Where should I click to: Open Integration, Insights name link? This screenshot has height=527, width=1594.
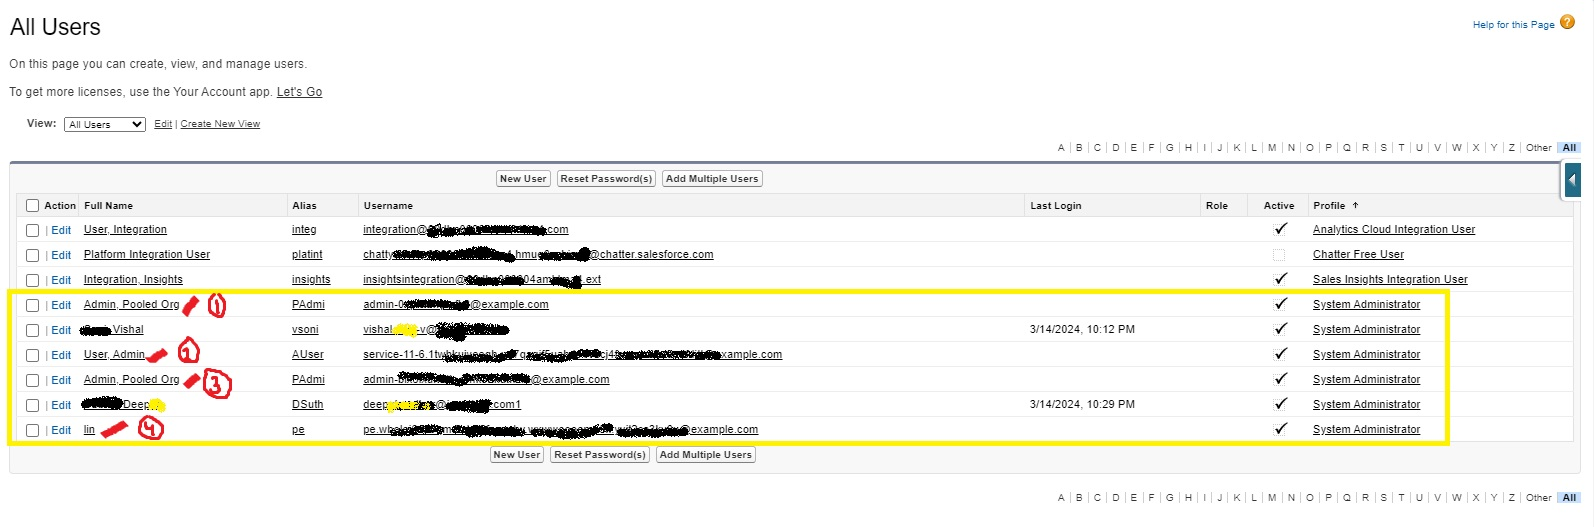tap(133, 280)
